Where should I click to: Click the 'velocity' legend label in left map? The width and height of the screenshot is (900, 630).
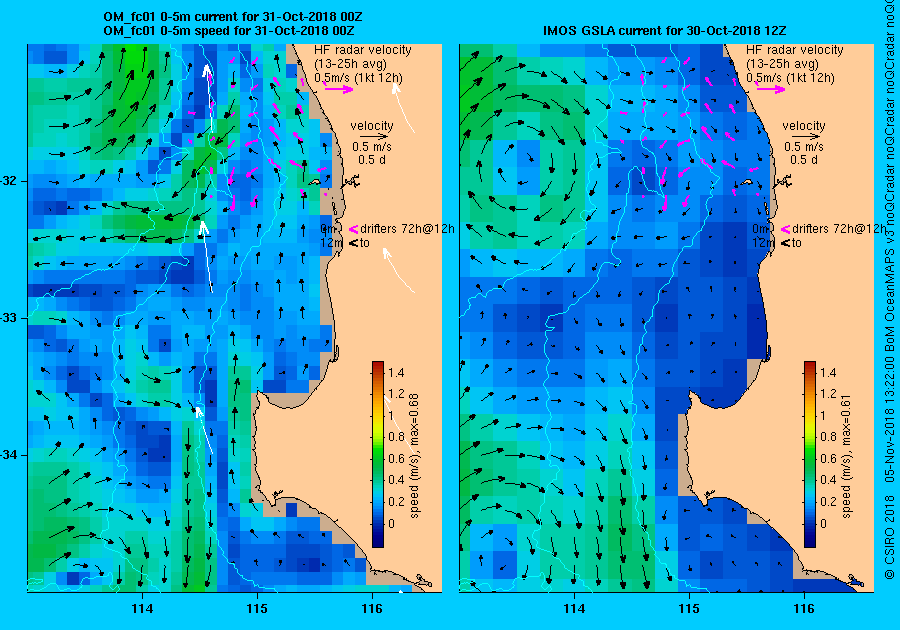click(372, 126)
